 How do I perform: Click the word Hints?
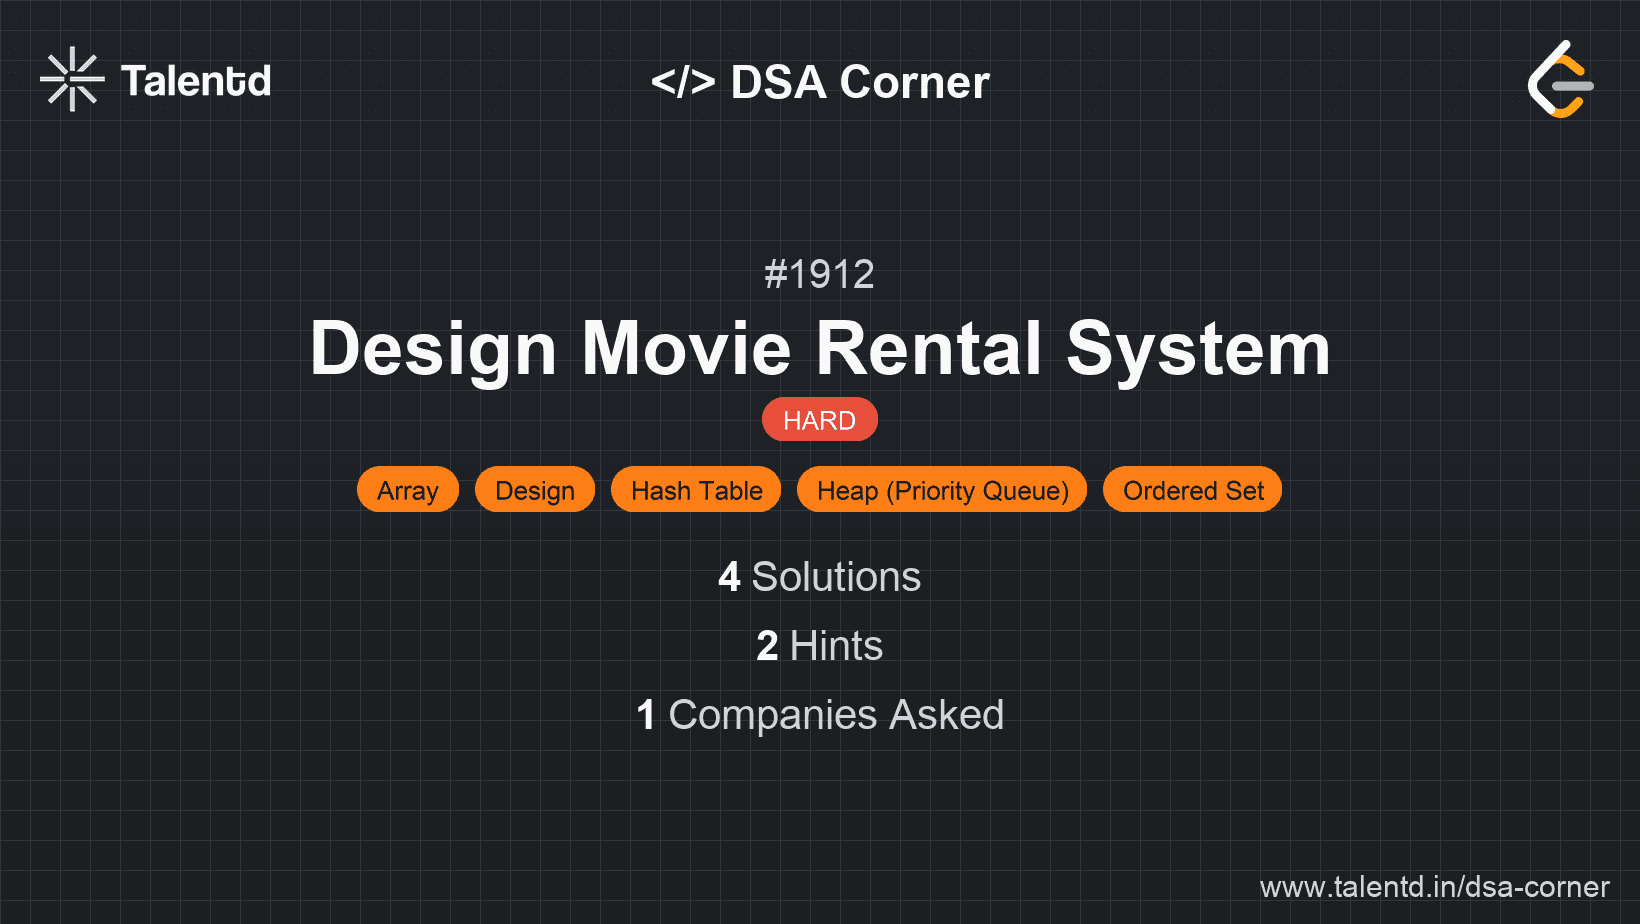pyautogui.click(x=836, y=646)
